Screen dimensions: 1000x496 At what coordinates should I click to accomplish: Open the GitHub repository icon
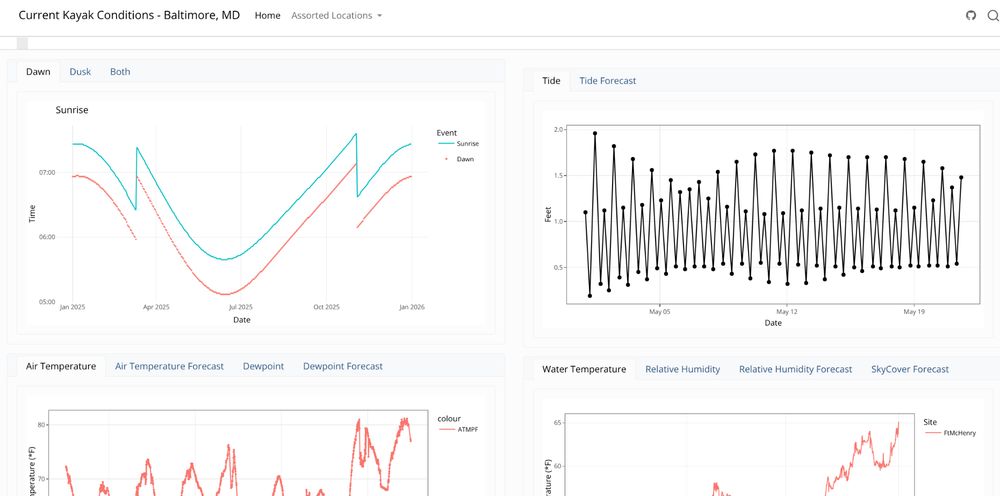971,15
